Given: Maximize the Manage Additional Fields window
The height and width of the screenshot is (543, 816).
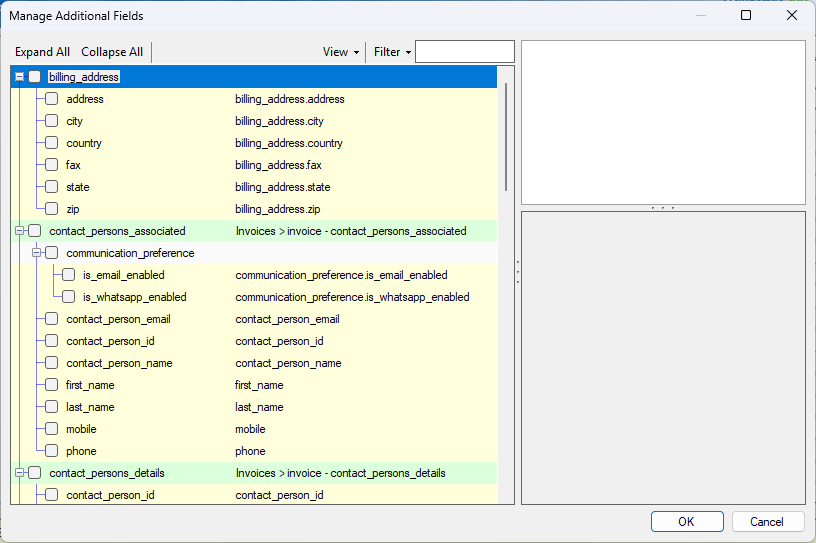Looking at the screenshot, I should 746,15.
